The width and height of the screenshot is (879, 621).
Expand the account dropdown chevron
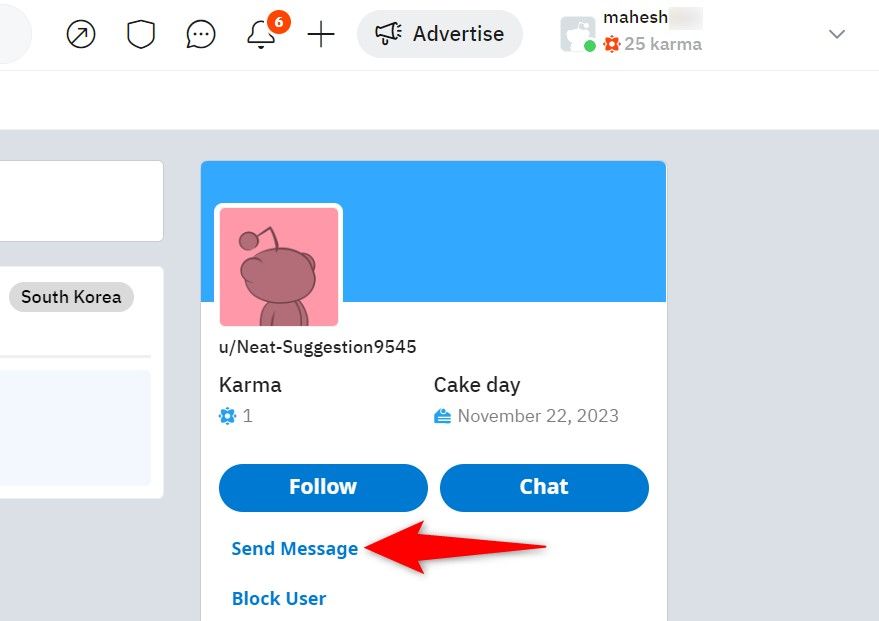coord(837,35)
